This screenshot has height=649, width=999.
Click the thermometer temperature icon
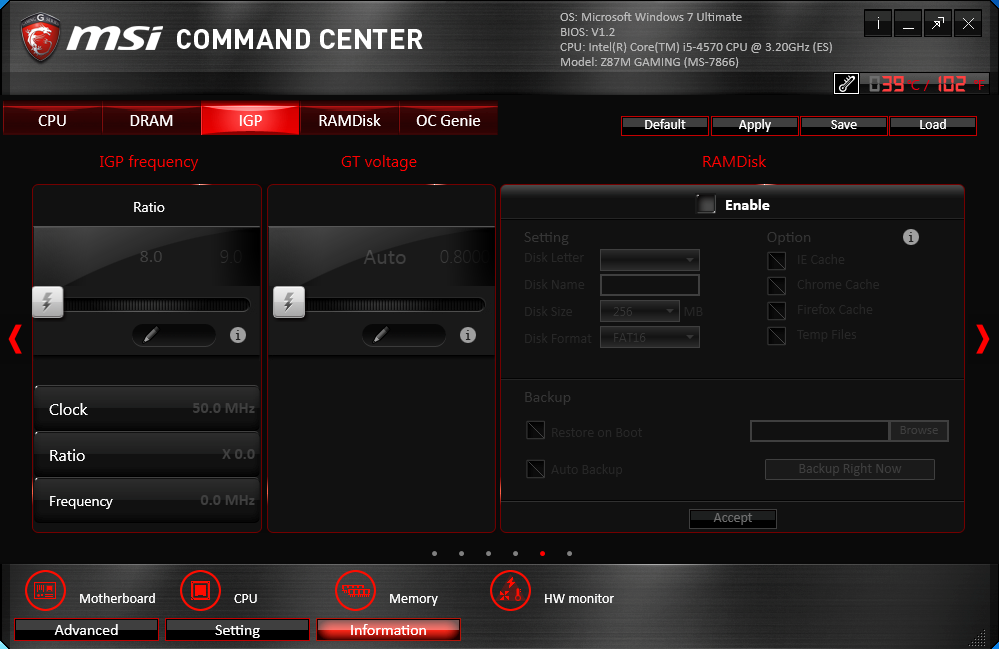(x=846, y=83)
